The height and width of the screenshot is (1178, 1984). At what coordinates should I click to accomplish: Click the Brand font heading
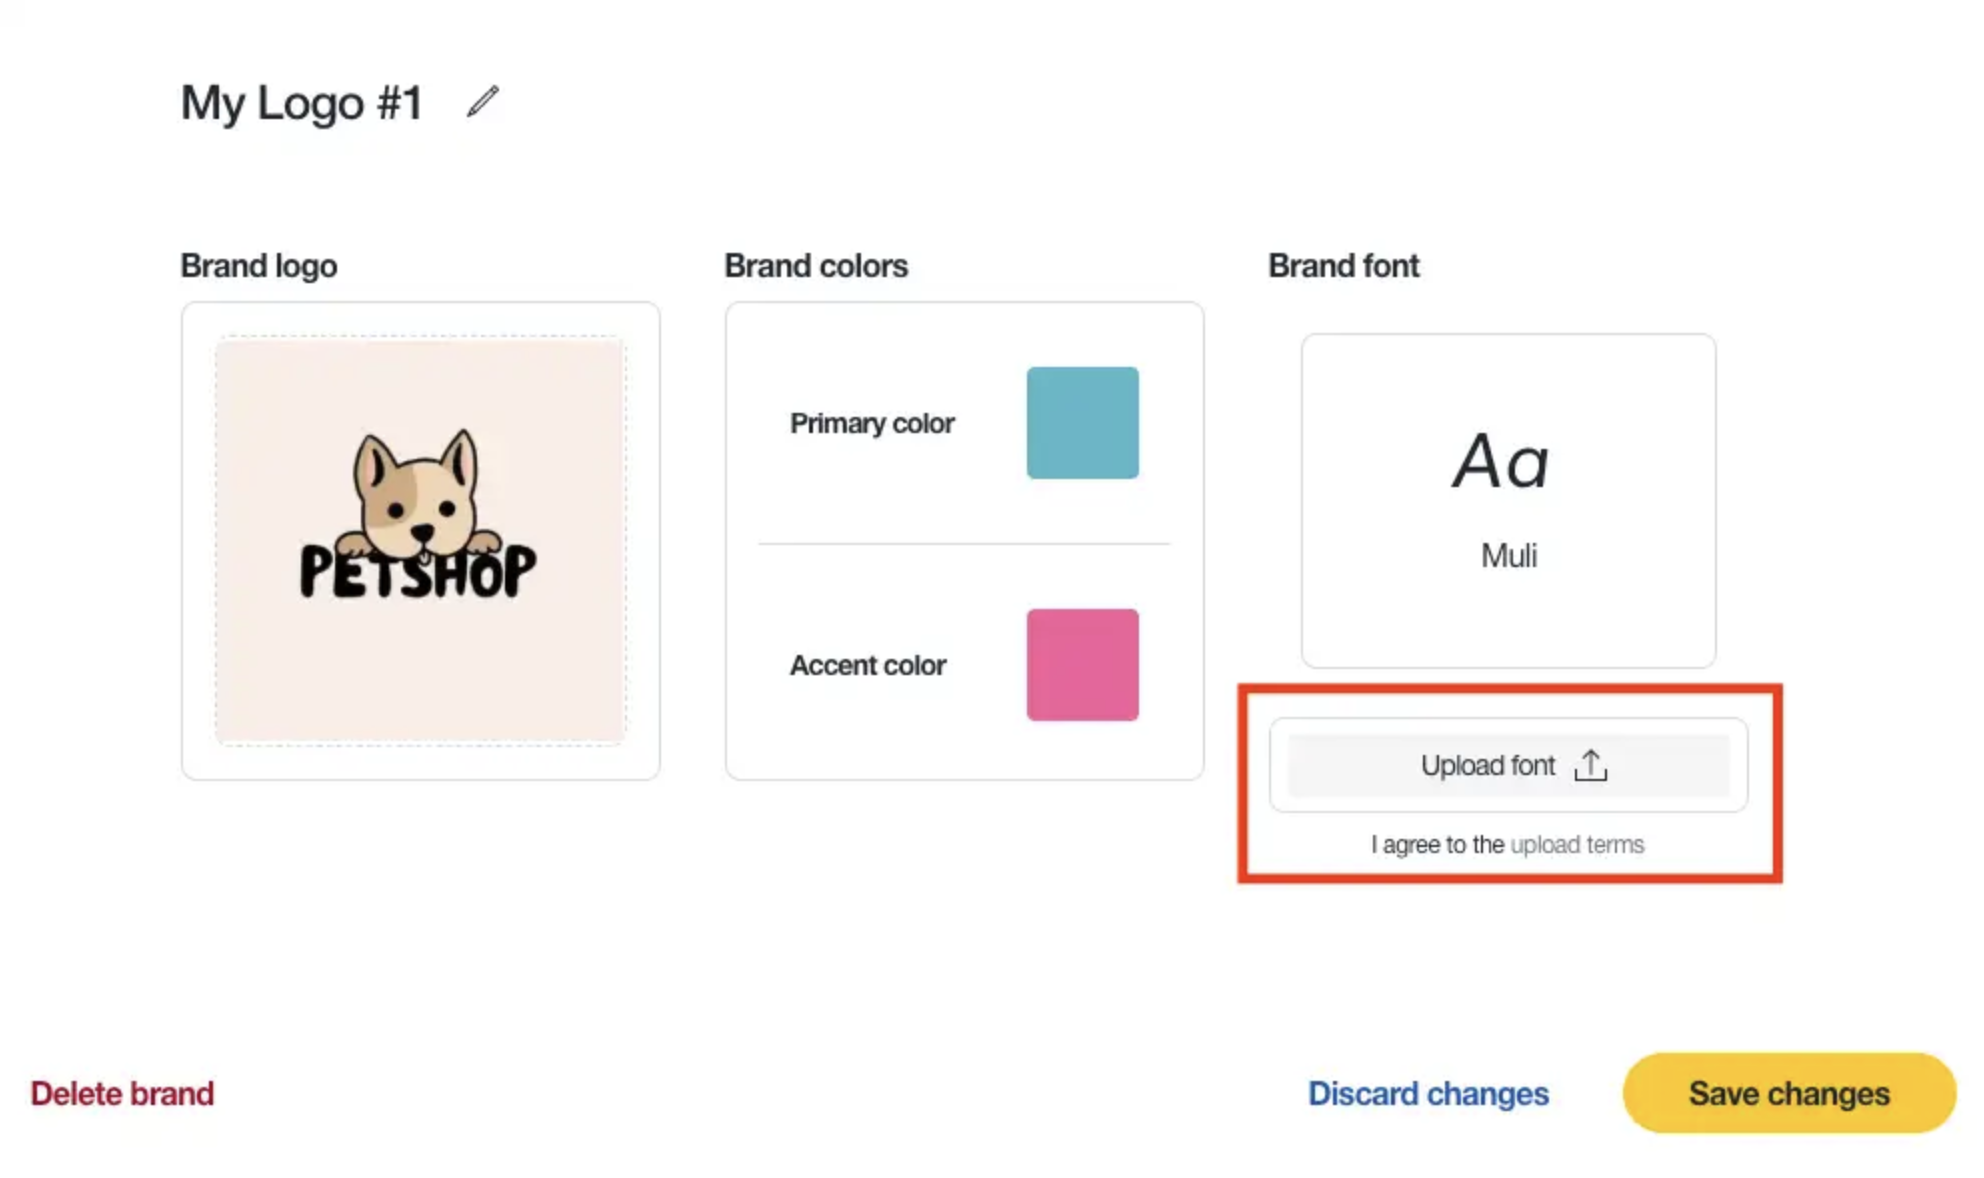(1343, 266)
